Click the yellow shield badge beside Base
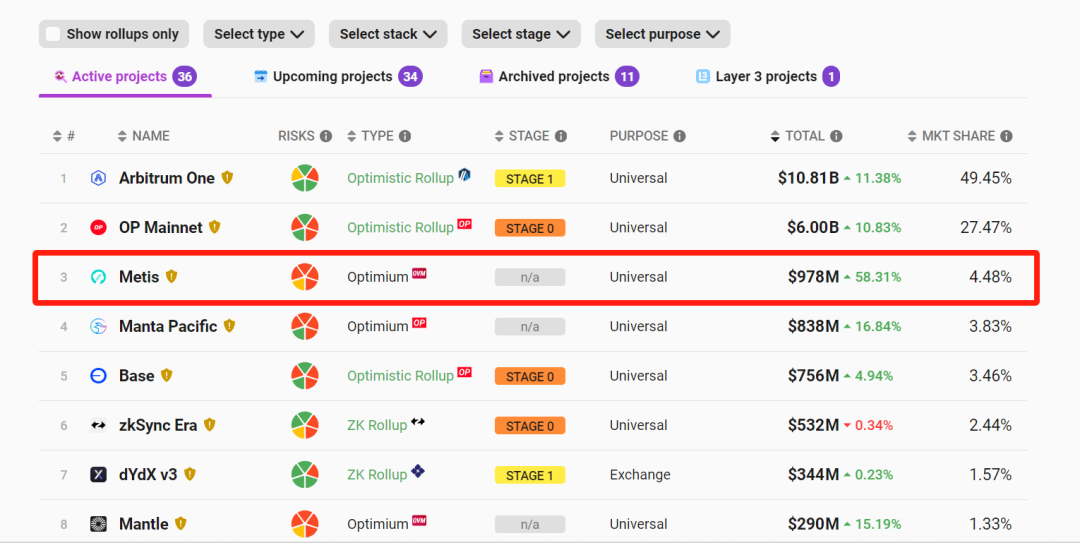This screenshot has height=543, width=1080. pyautogui.click(x=166, y=376)
